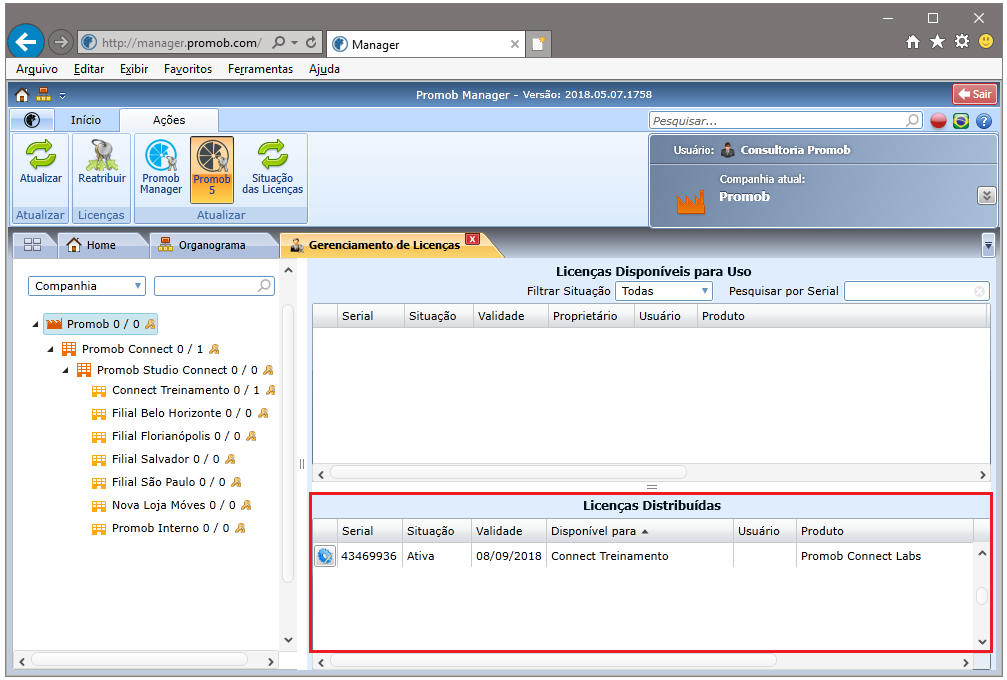
Task: Click the tree search input field
Action: tap(215, 286)
